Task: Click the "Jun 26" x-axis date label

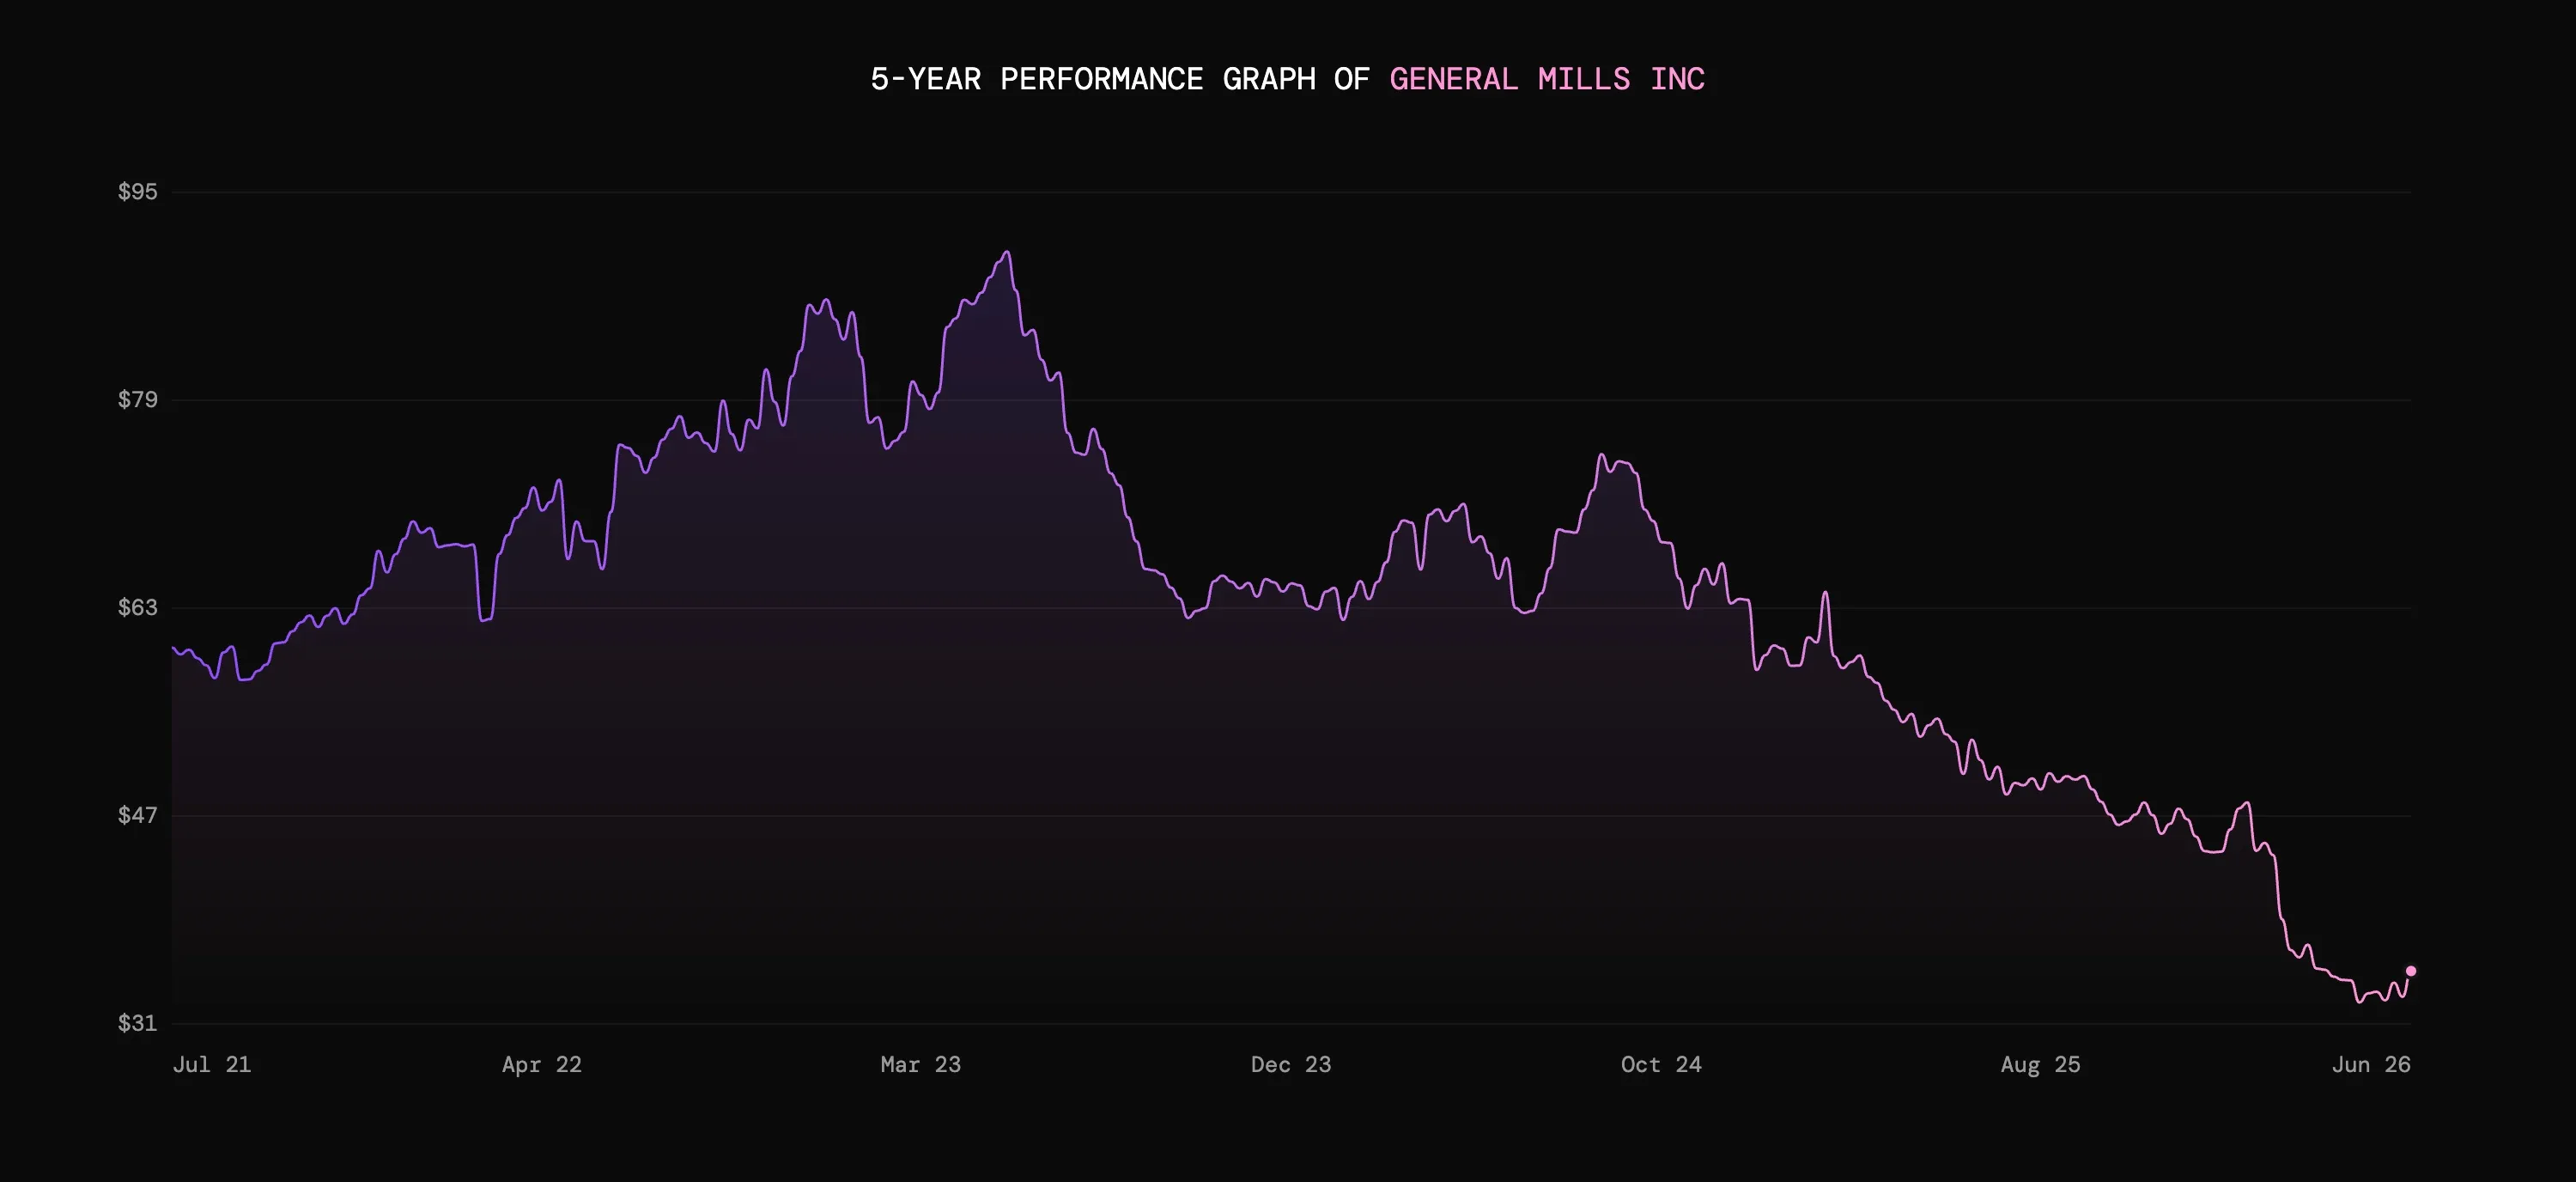Action: pos(2371,1064)
